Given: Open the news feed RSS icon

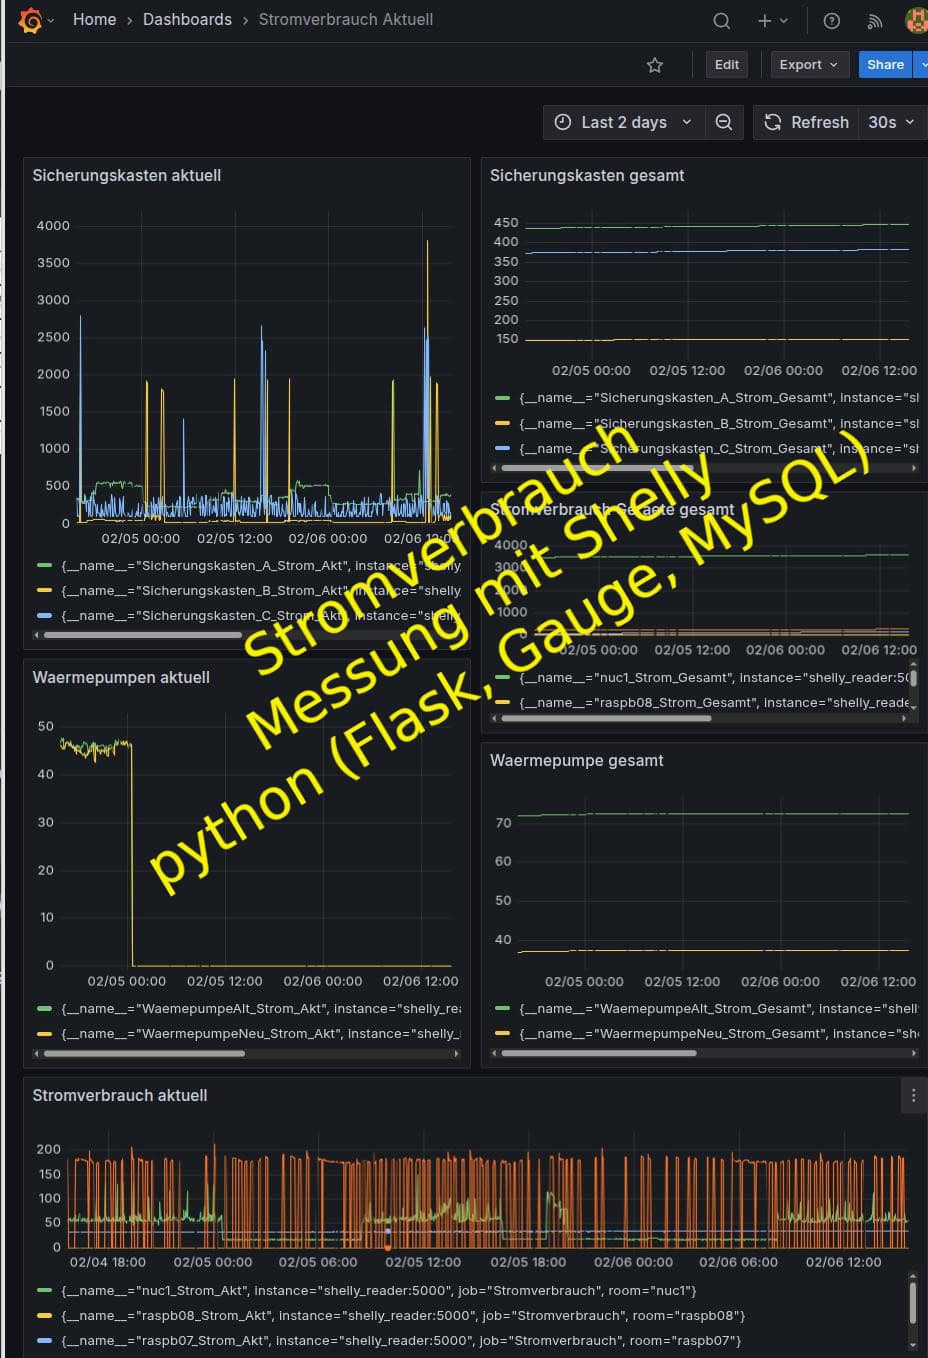Looking at the screenshot, I should pyautogui.click(x=874, y=20).
